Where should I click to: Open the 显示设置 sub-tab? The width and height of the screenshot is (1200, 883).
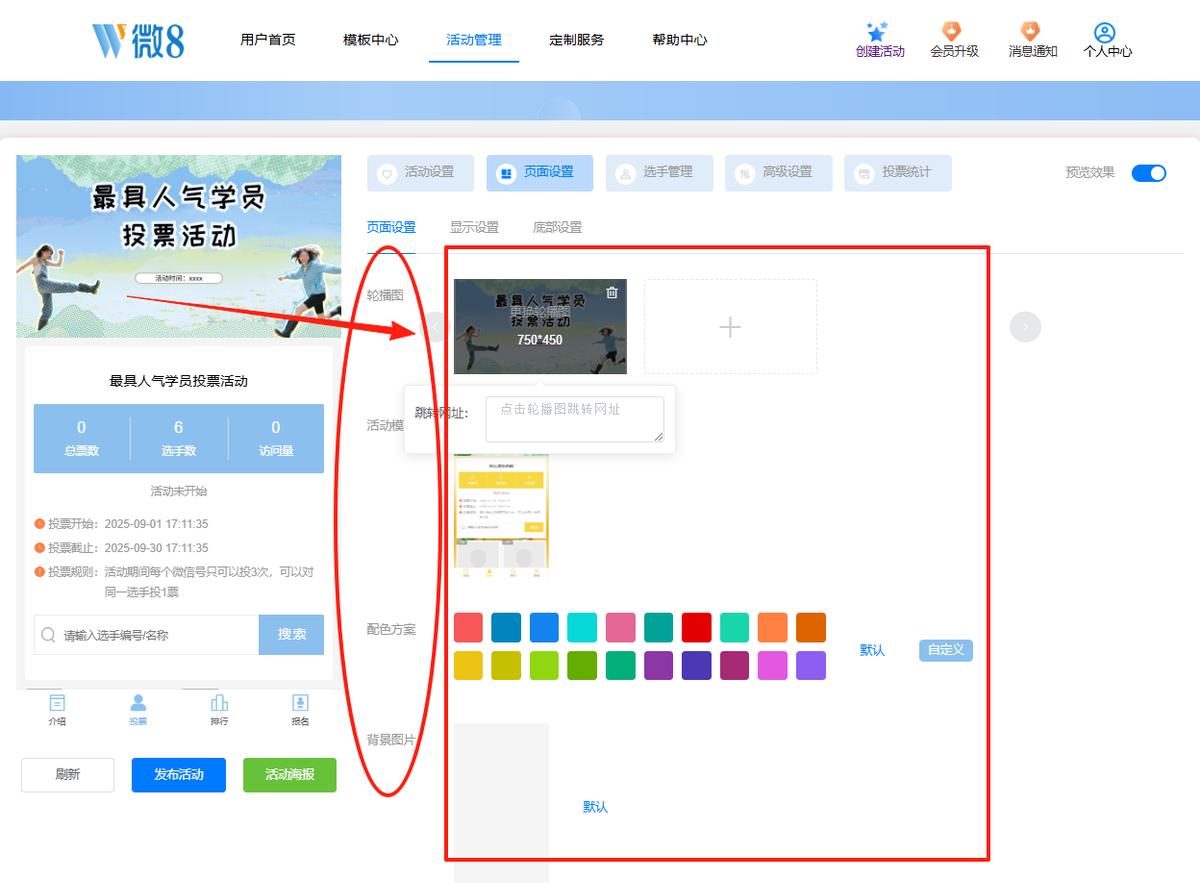coord(474,227)
